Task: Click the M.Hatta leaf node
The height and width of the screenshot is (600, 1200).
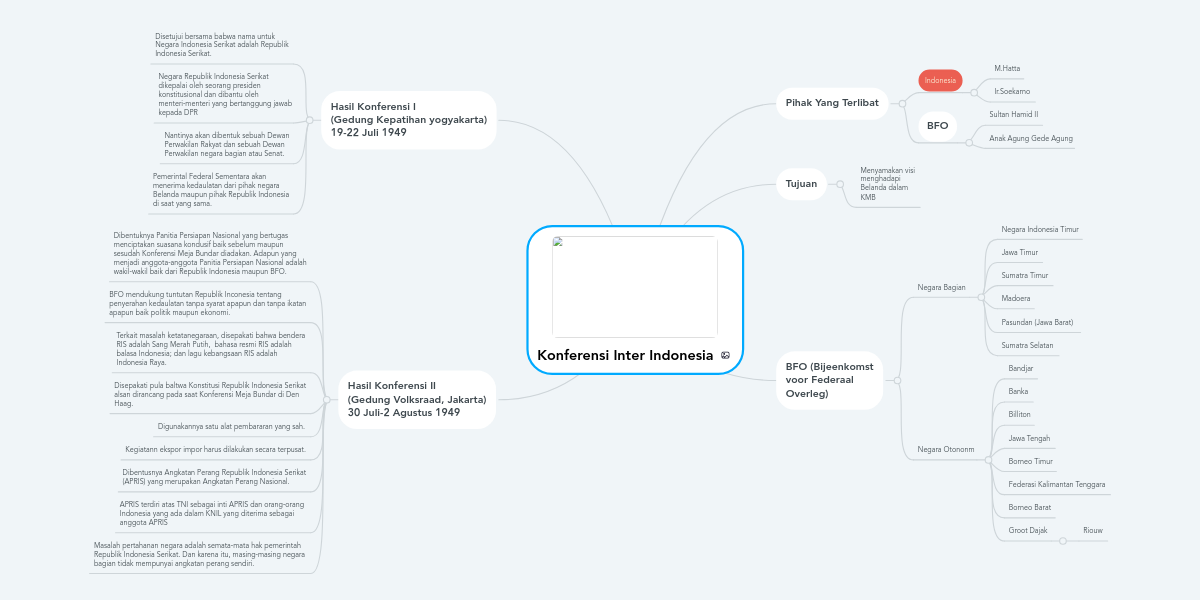Action: pyautogui.click(x=1006, y=68)
